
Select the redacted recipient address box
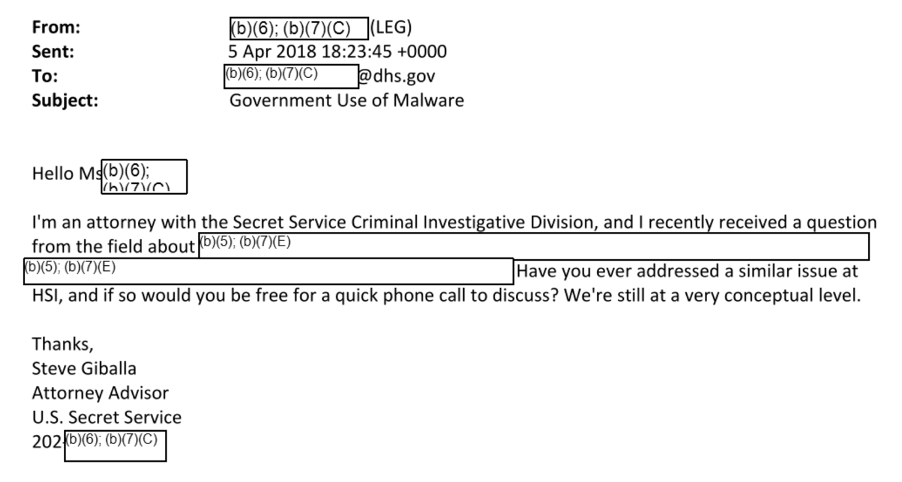[x=291, y=75]
